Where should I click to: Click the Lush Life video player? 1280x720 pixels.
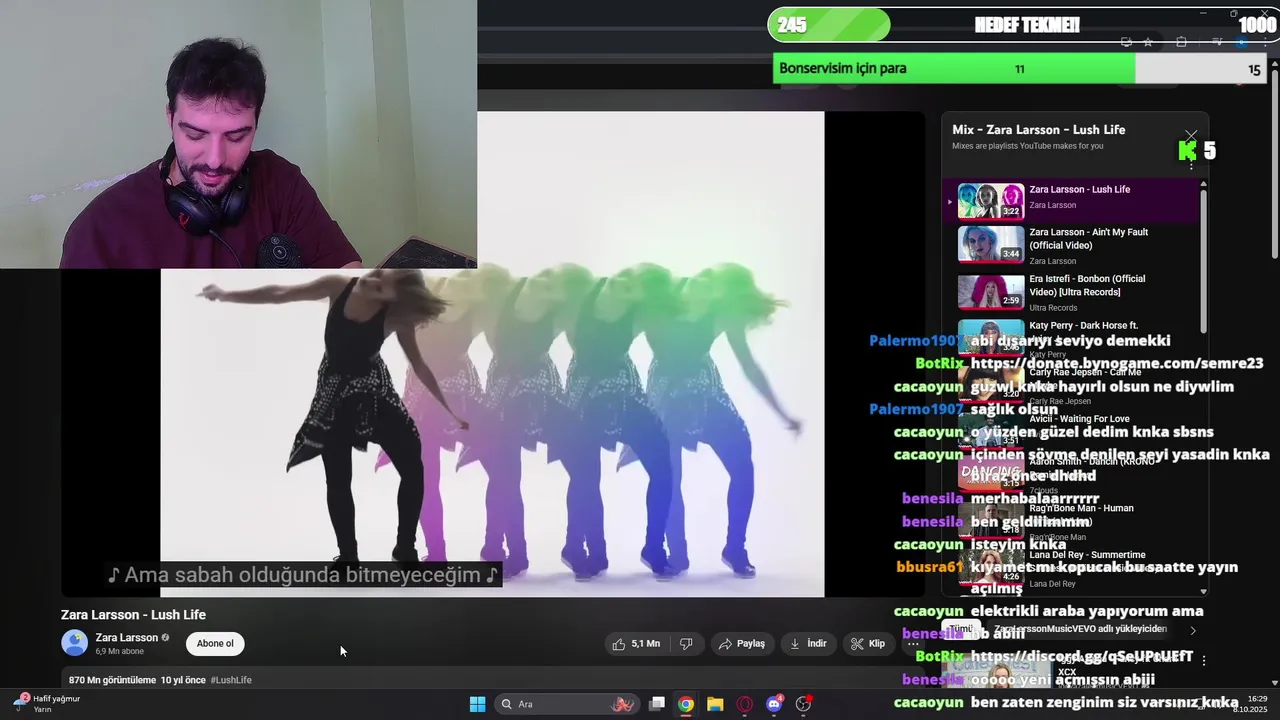click(492, 354)
